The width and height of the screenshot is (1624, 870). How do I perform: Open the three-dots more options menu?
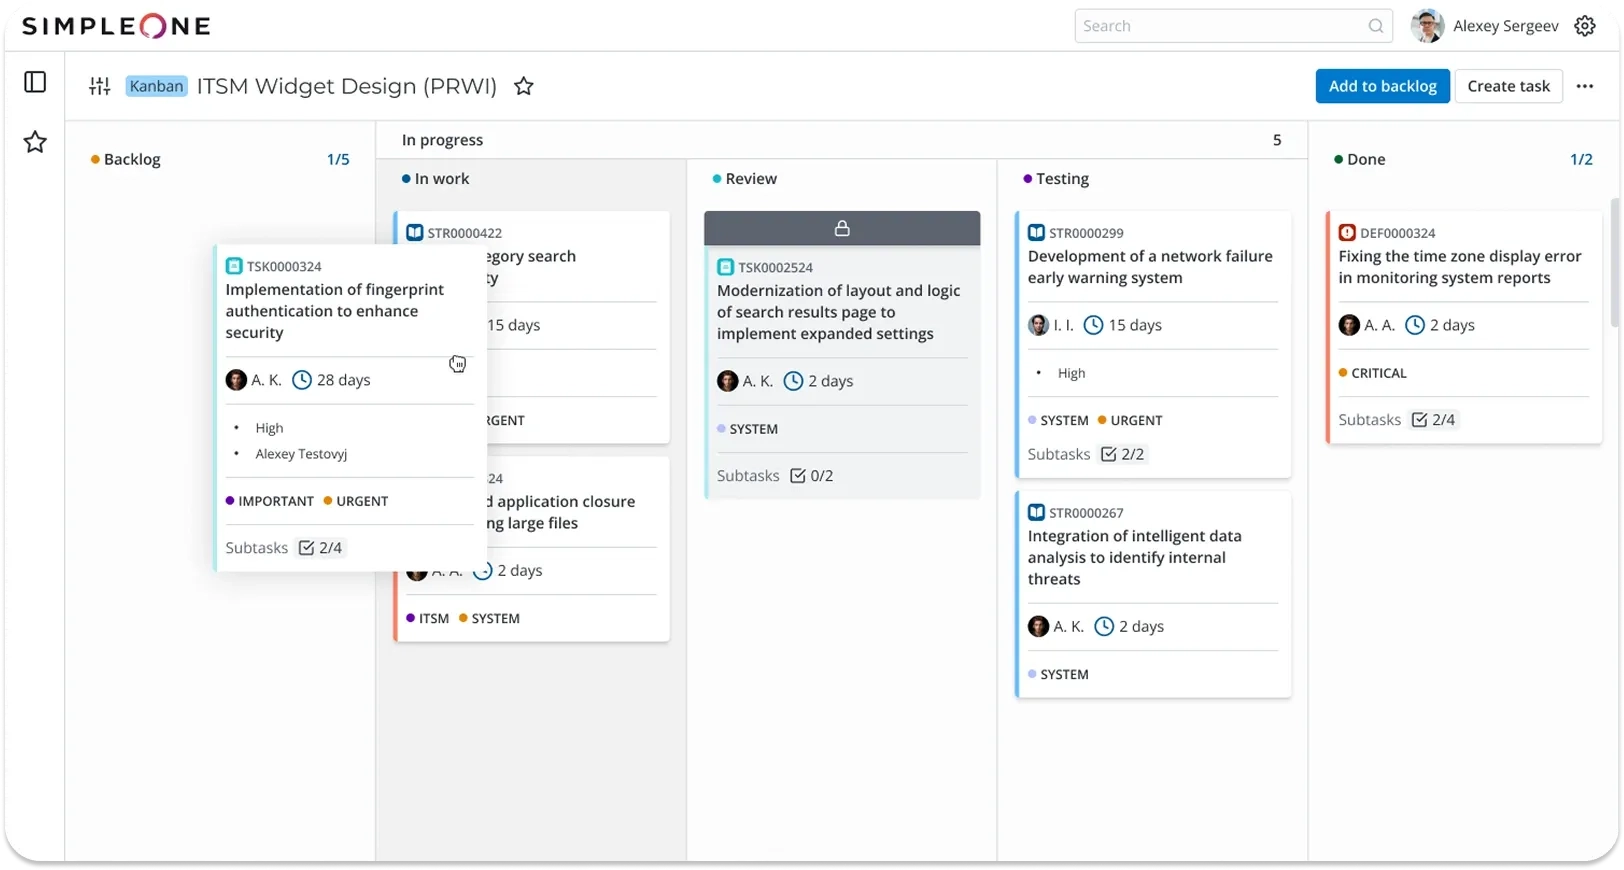1585,86
